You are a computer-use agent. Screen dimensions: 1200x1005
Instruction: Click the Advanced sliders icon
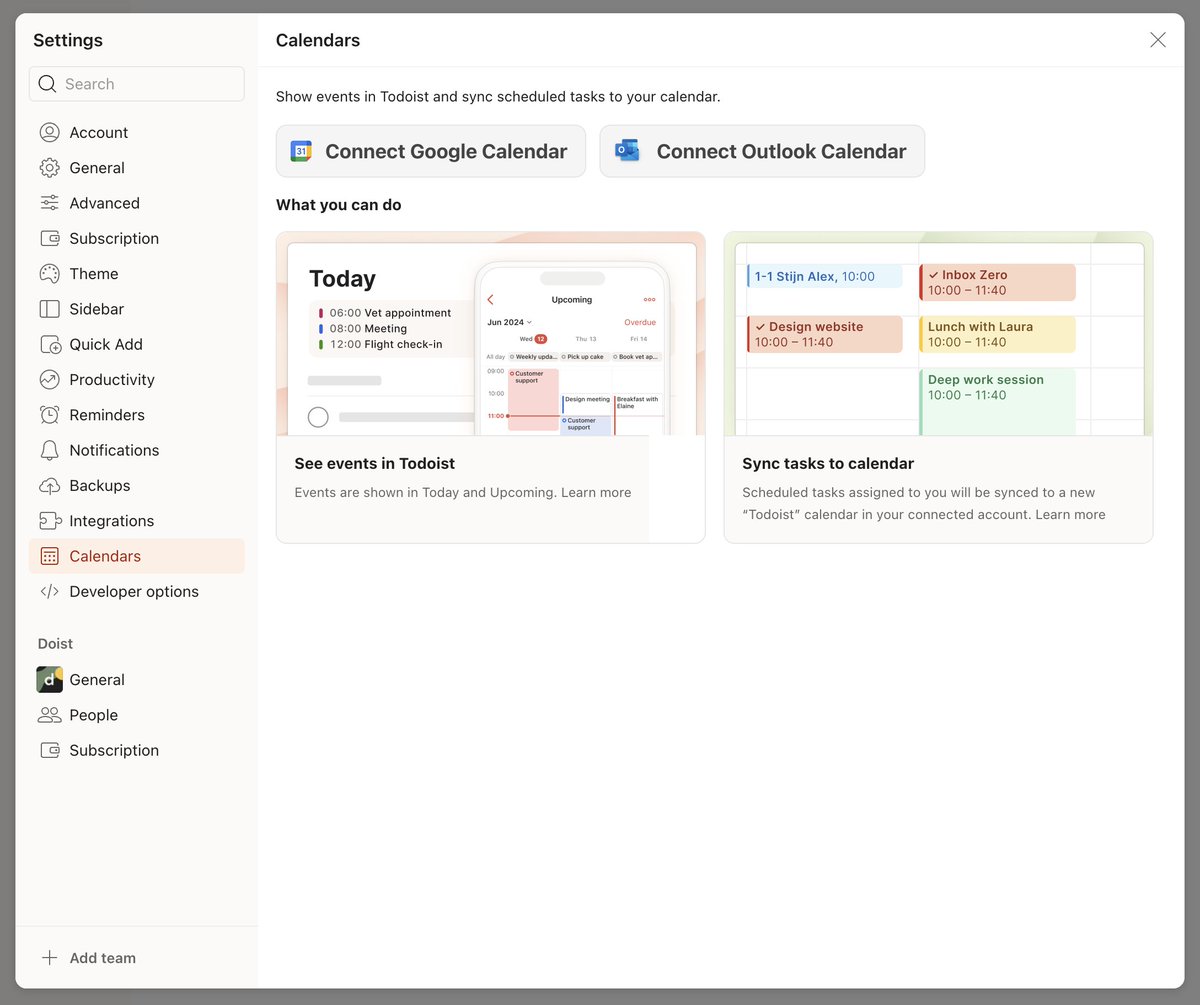tap(50, 203)
